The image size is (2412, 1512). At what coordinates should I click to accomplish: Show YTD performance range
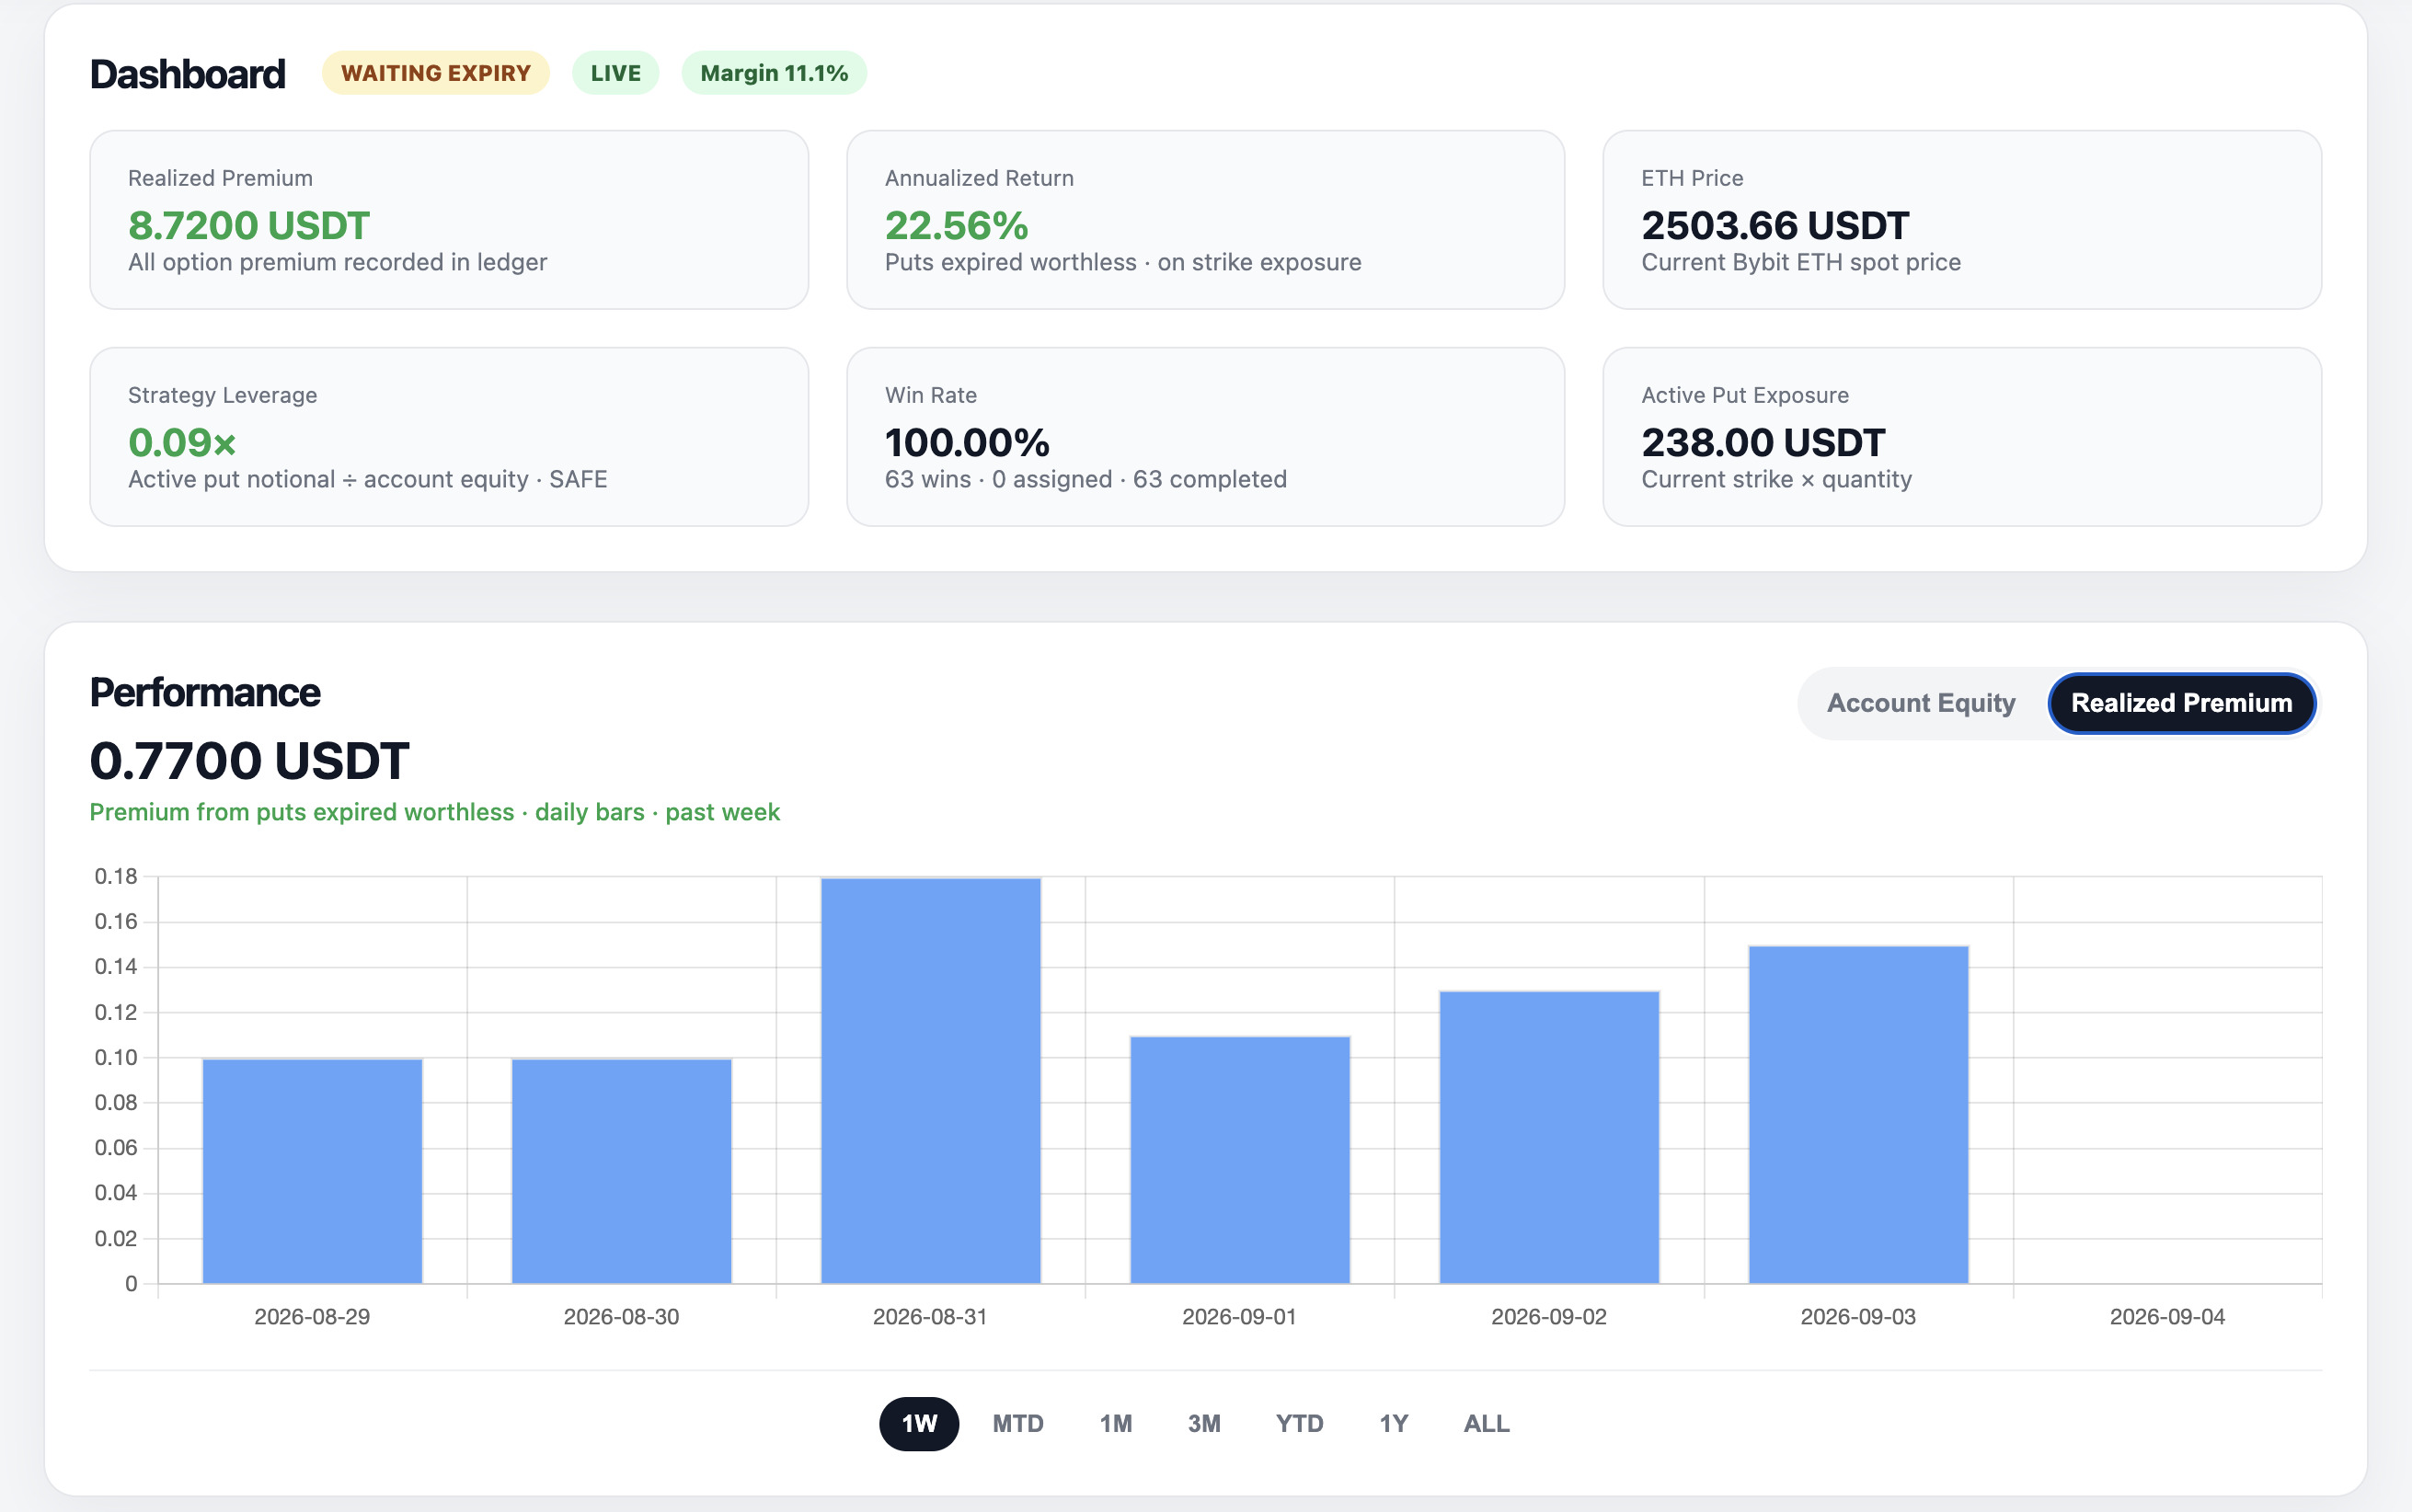(1299, 1423)
